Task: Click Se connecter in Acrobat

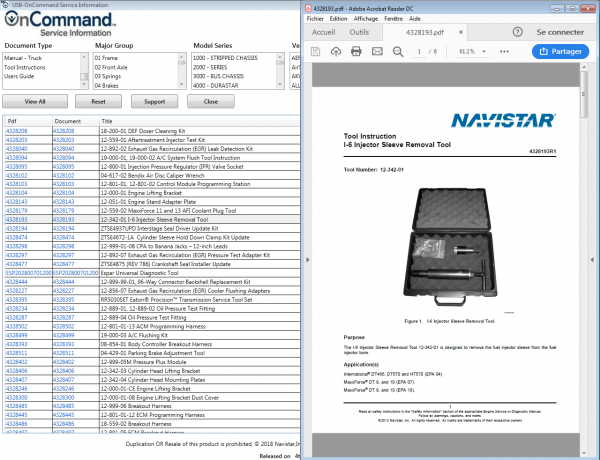Action: 560,32
